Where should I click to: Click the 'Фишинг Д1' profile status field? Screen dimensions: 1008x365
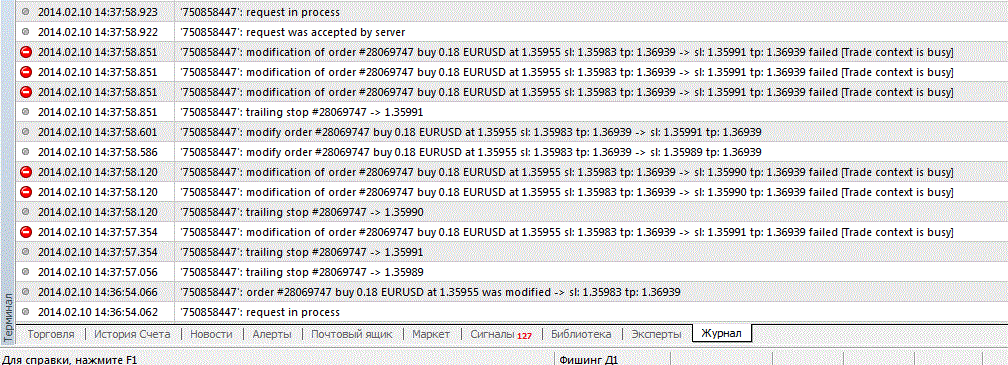click(589, 359)
